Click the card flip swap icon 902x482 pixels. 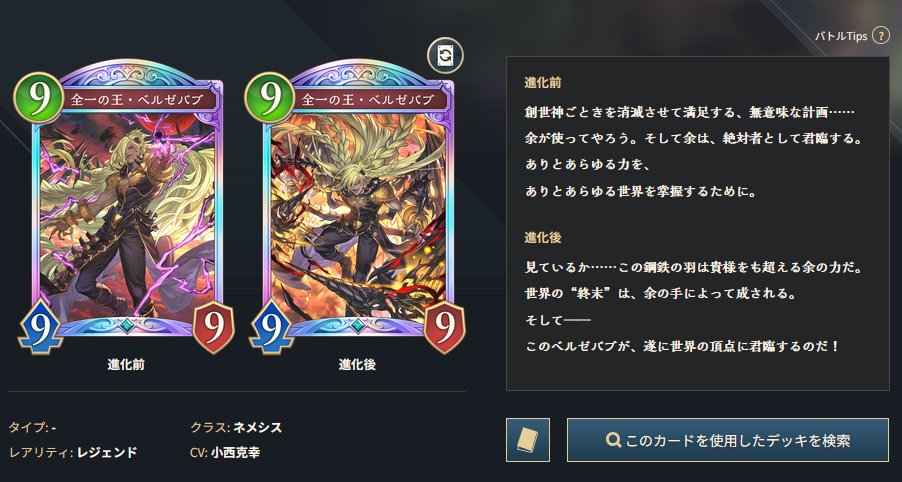445,56
